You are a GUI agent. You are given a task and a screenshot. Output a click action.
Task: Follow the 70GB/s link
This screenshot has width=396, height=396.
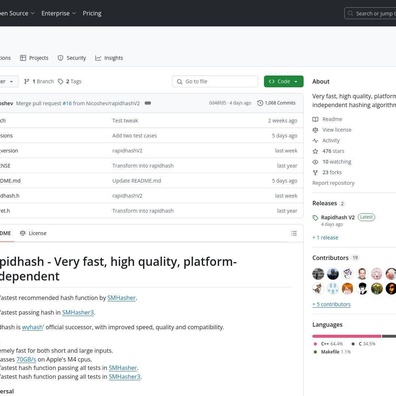(26, 359)
